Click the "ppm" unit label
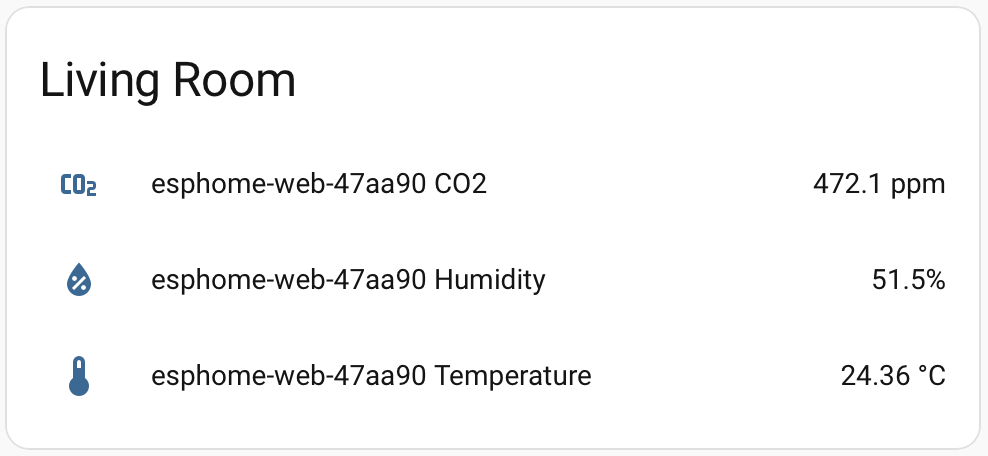 click(919, 185)
